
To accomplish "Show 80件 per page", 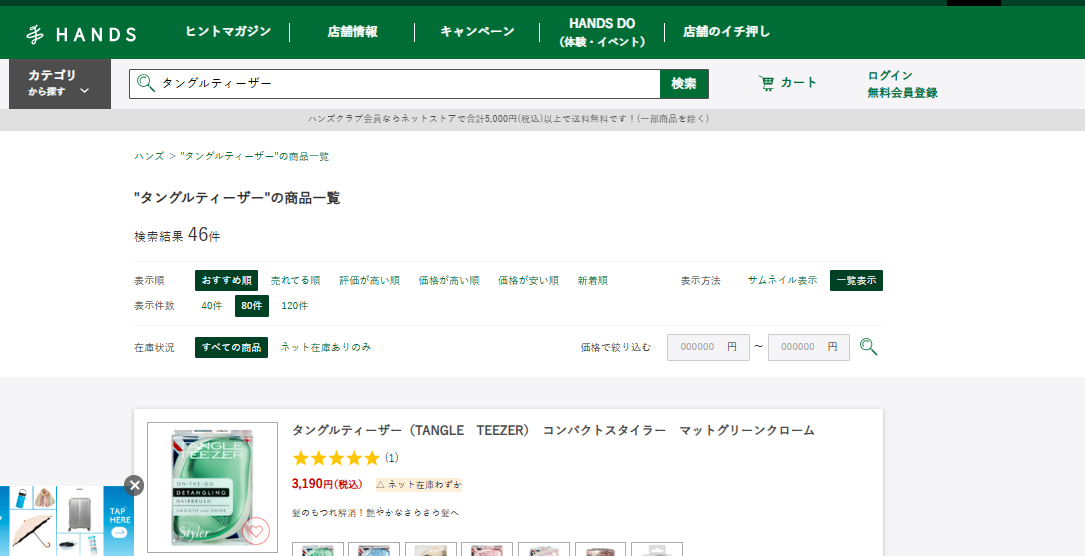I will [252, 306].
